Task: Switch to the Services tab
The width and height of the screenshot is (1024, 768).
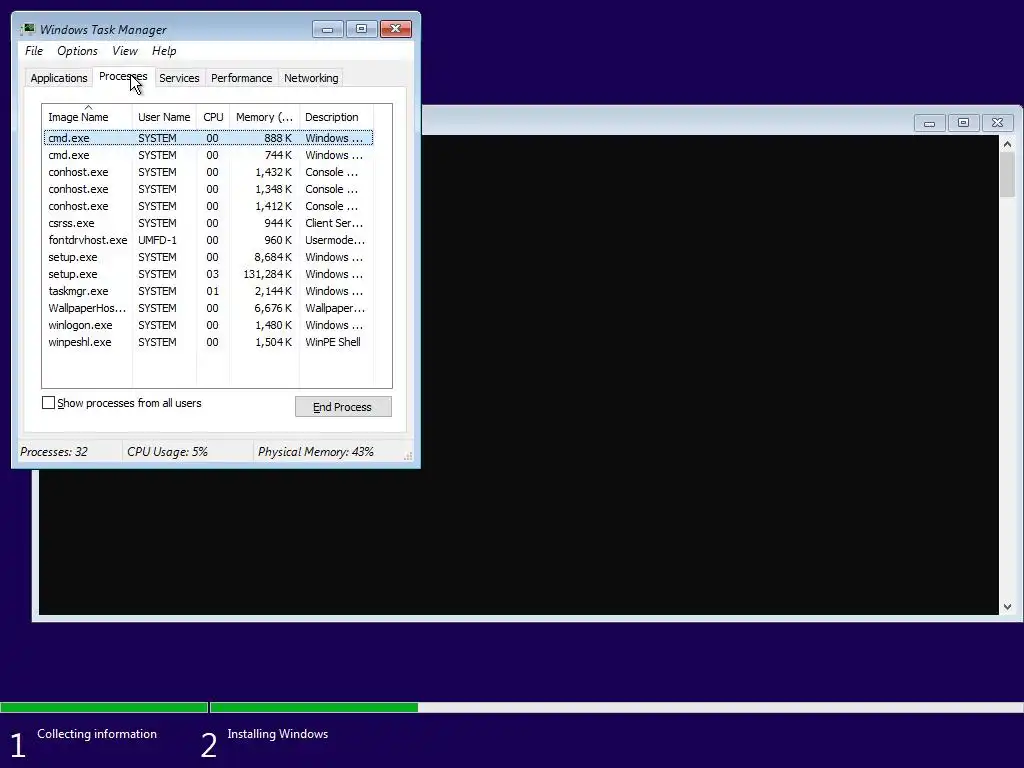Action: tap(180, 78)
